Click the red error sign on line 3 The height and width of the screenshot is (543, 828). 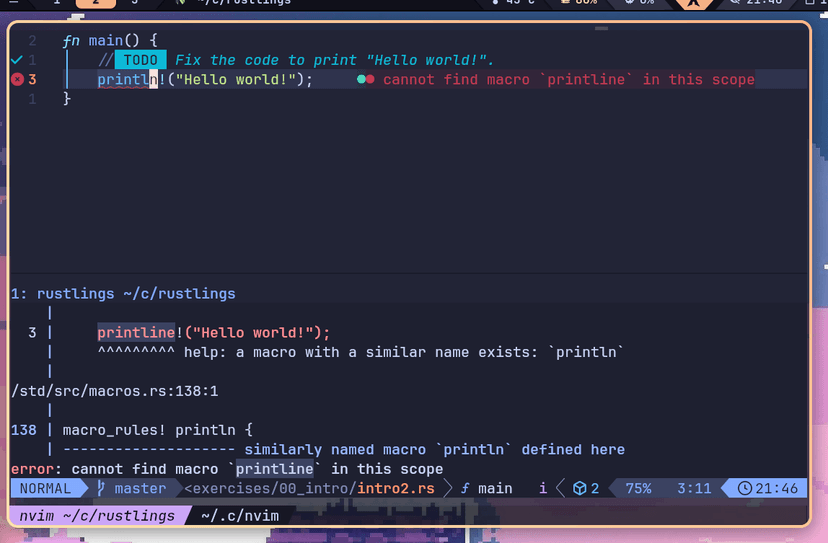point(17,80)
